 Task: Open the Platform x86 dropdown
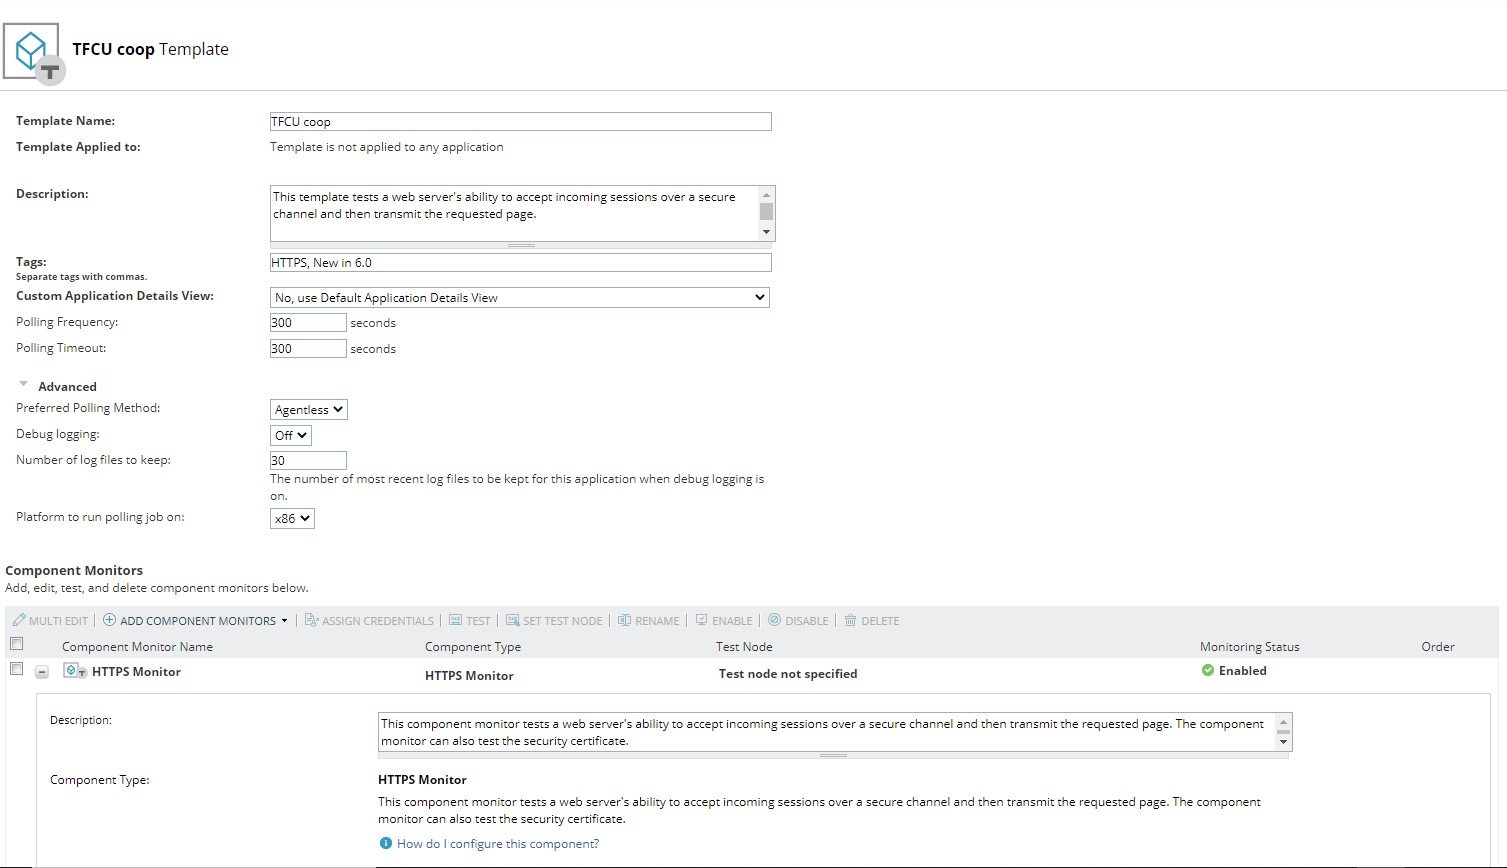[x=292, y=518]
